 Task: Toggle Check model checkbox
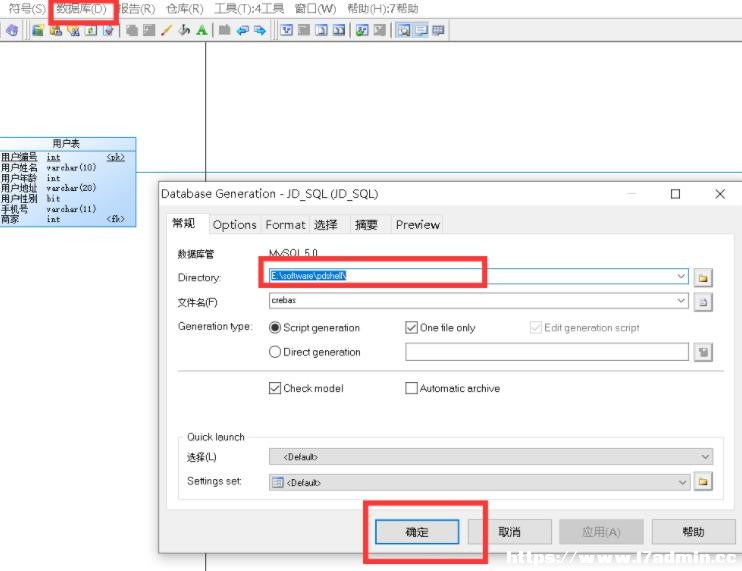[275, 388]
